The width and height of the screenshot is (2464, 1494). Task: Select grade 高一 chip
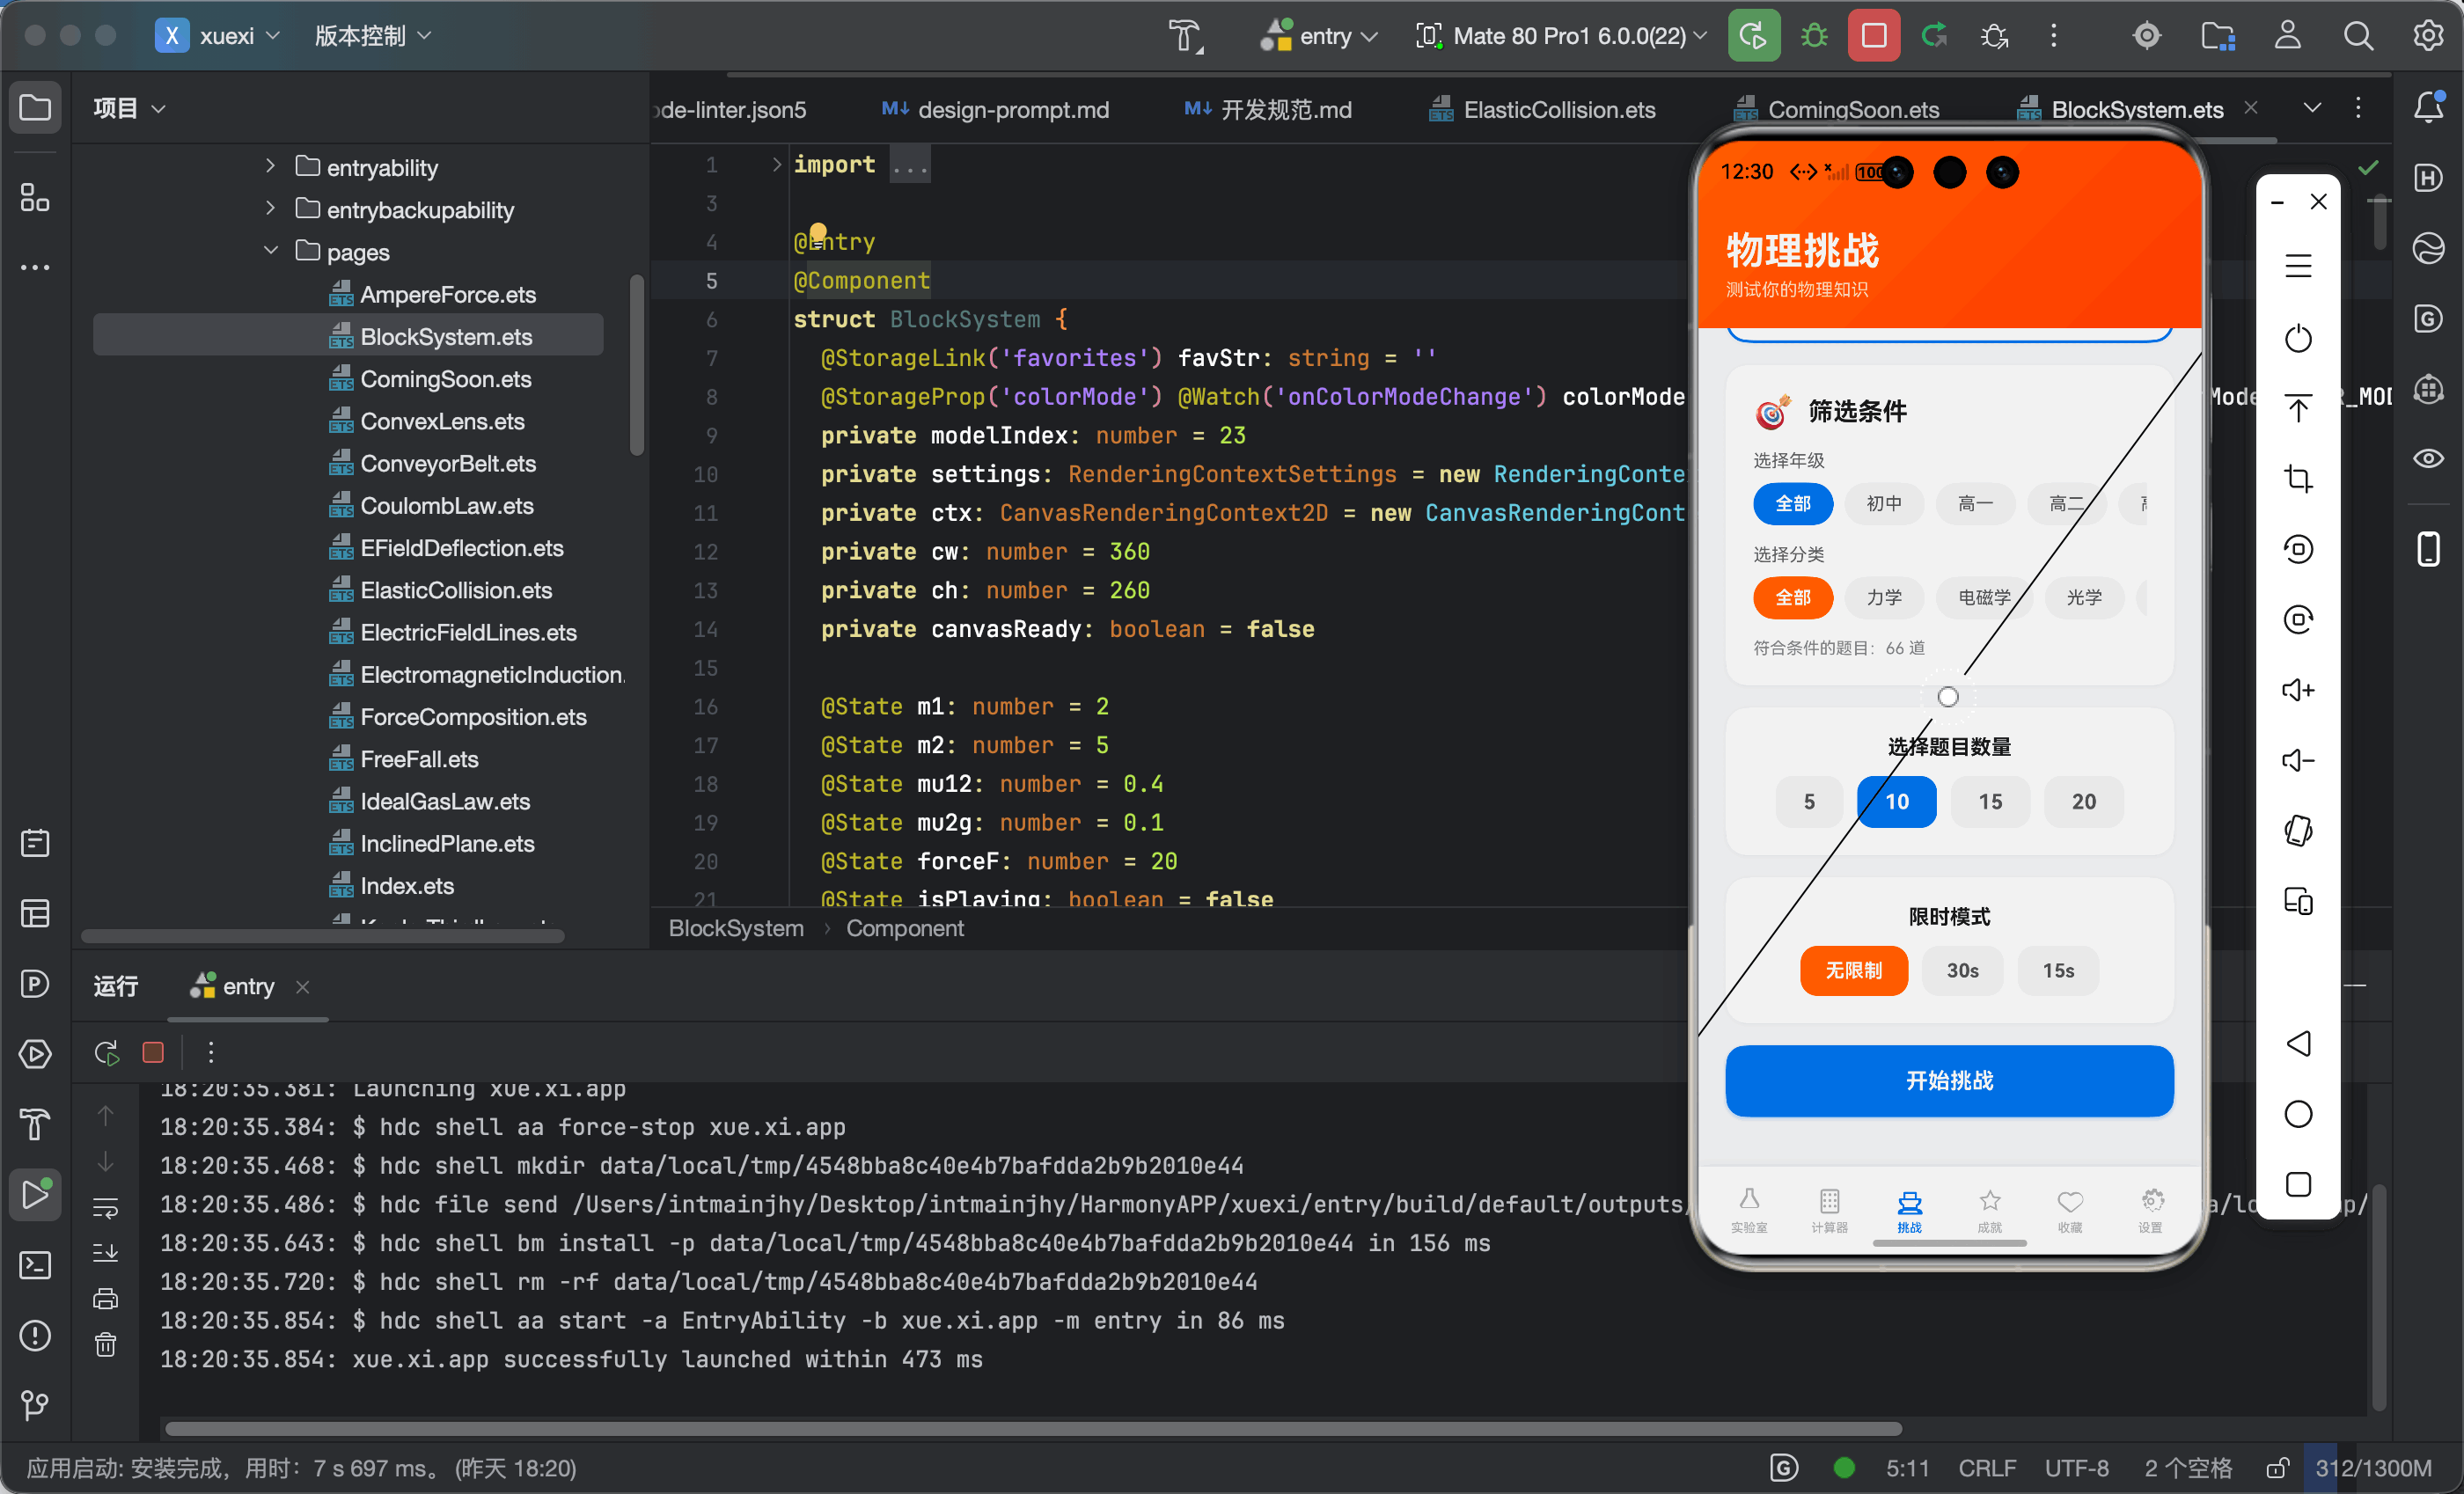[1974, 503]
